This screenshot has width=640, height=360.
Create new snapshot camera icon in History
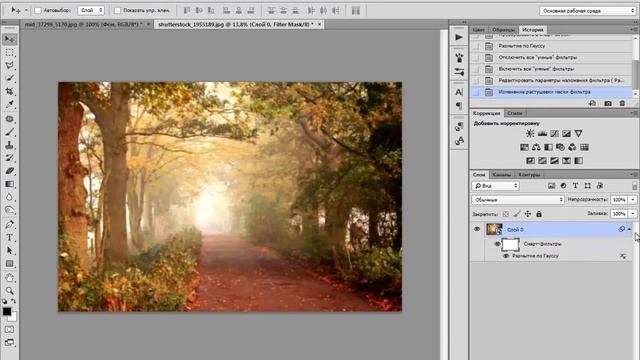[x=608, y=103]
